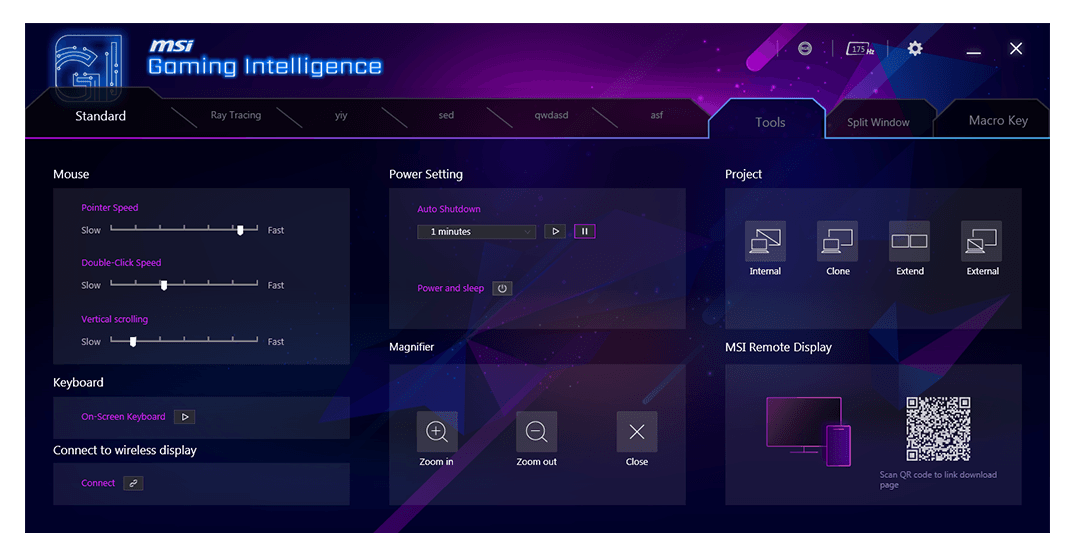Viewport: 1075px width, 556px height.
Task: Launch the On-Screen Keyboard
Action: click(x=184, y=417)
